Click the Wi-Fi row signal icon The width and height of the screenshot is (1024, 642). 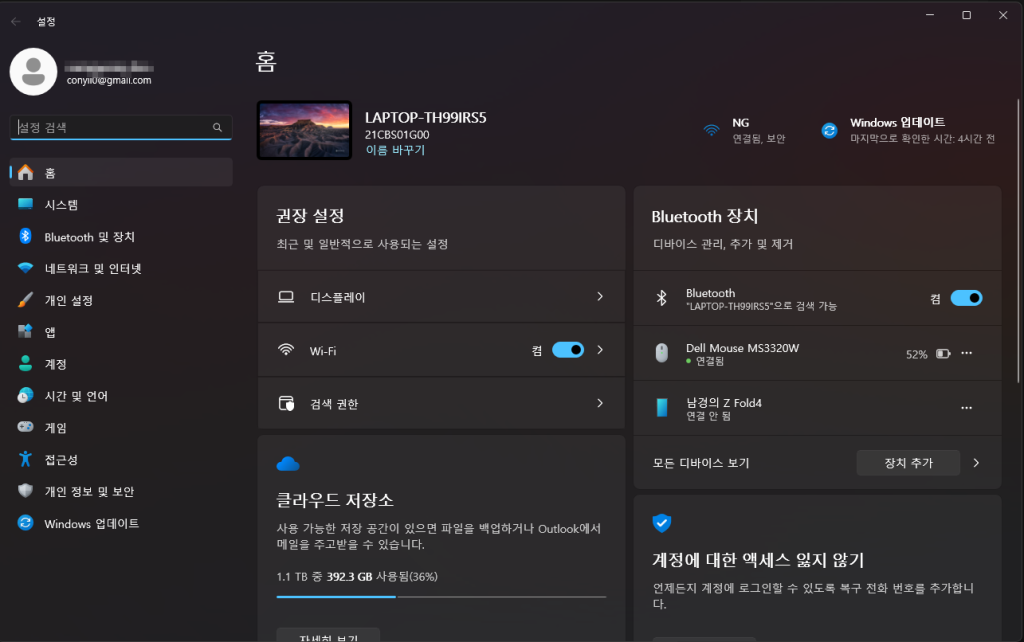[x=286, y=350]
